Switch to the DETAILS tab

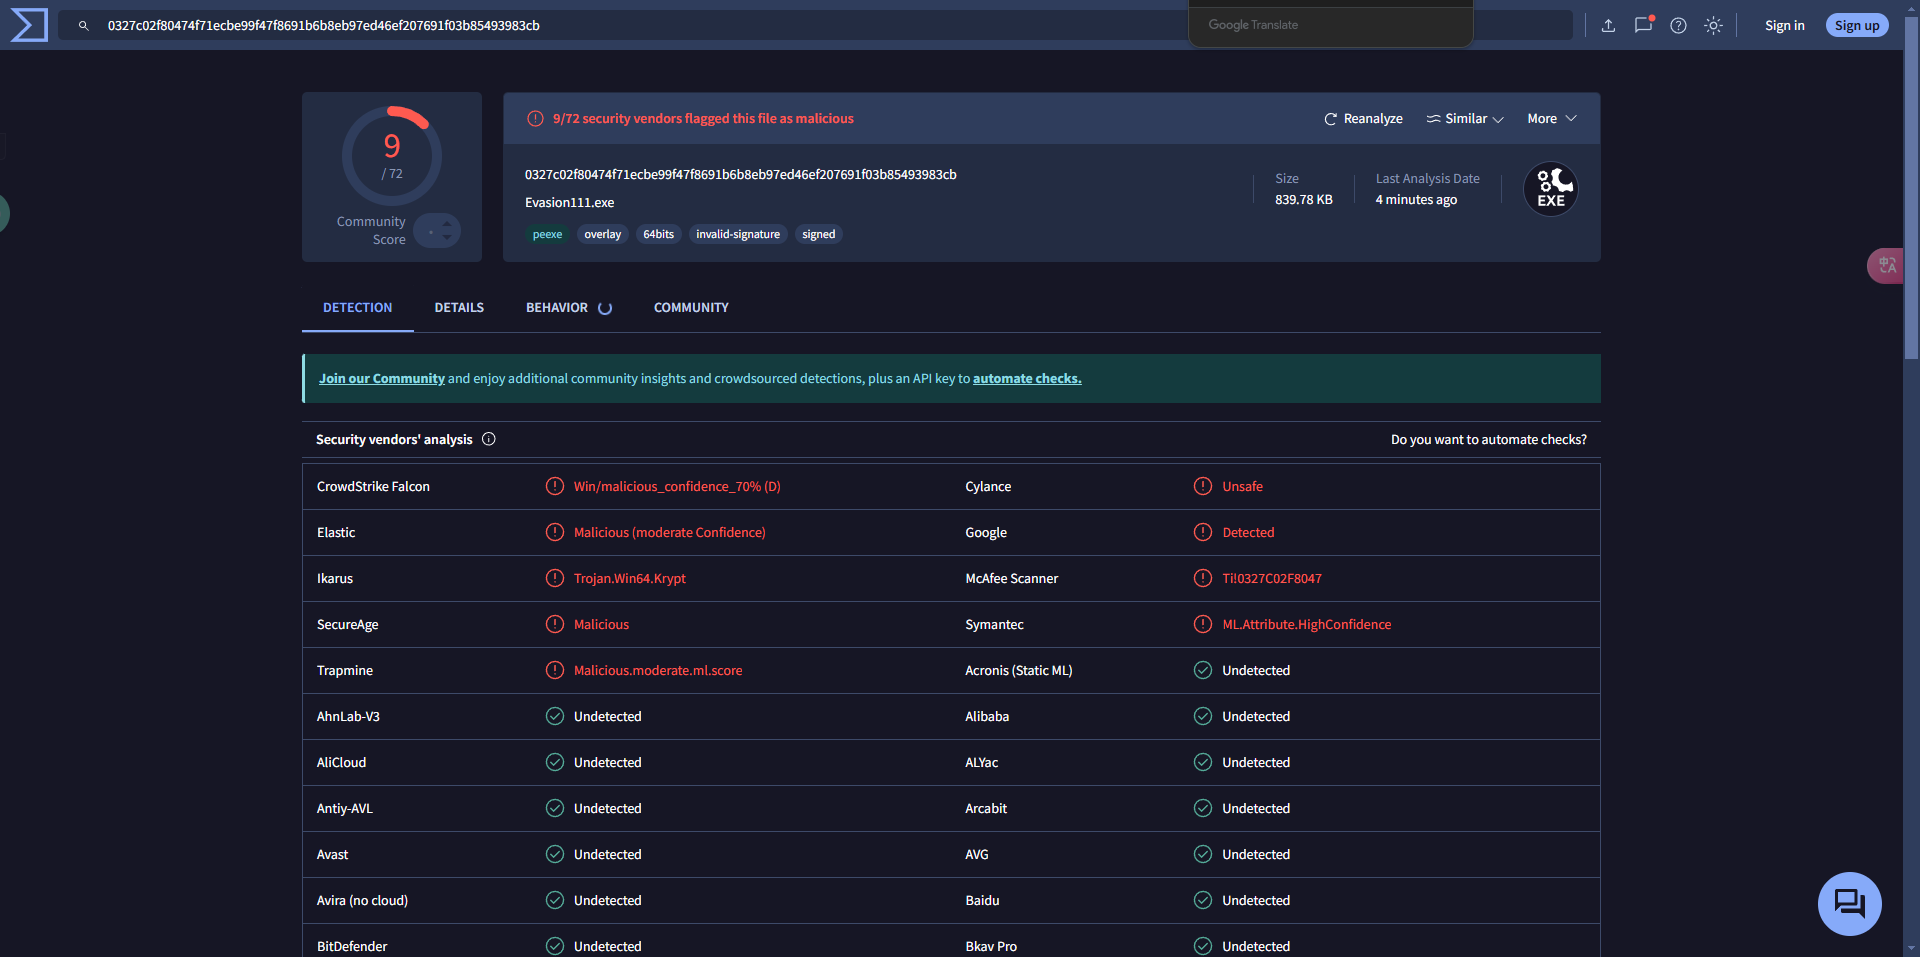coord(459,307)
